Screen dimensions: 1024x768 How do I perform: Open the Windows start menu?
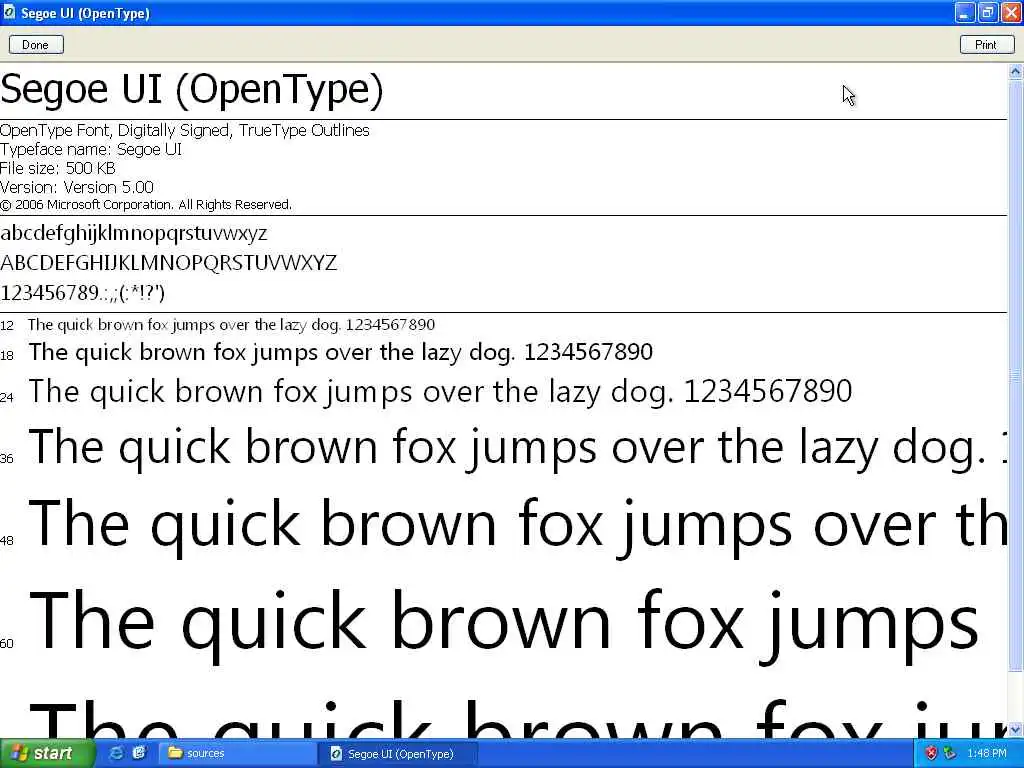coord(46,754)
